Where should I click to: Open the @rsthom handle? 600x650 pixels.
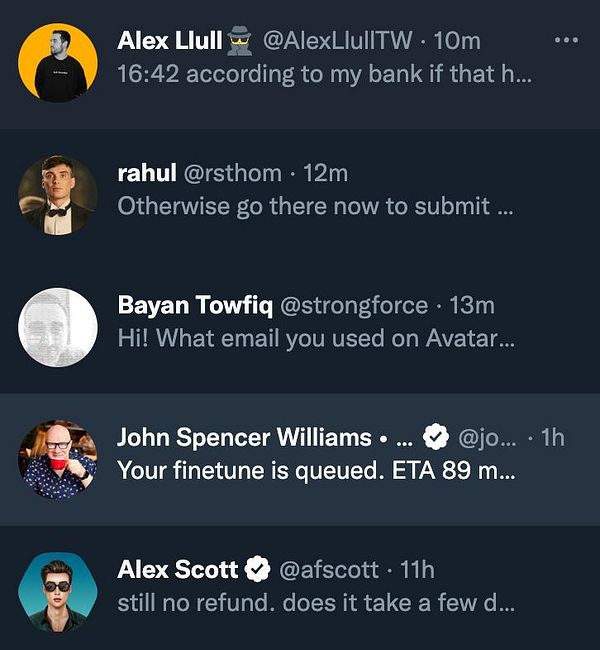(233, 173)
